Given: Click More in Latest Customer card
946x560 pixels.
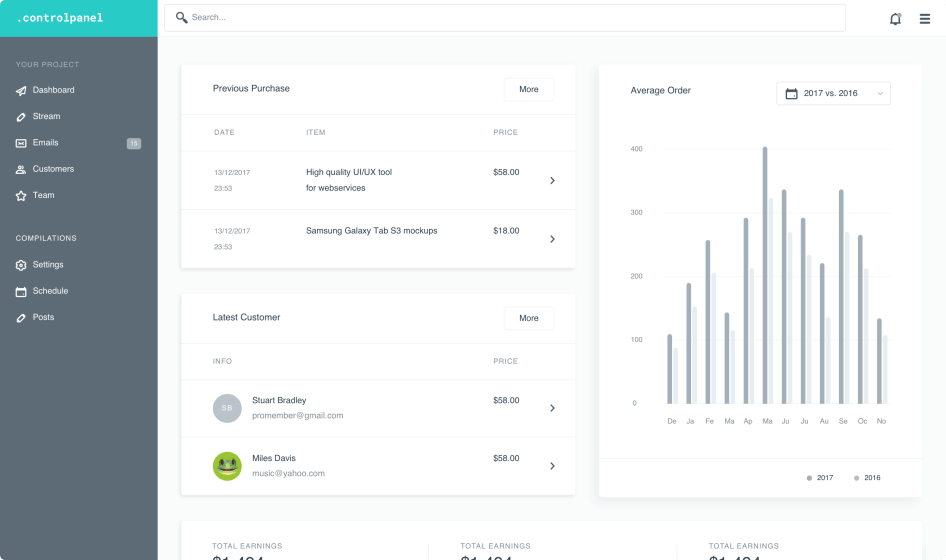Looking at the screenshot, I should [x=528, y=318].
